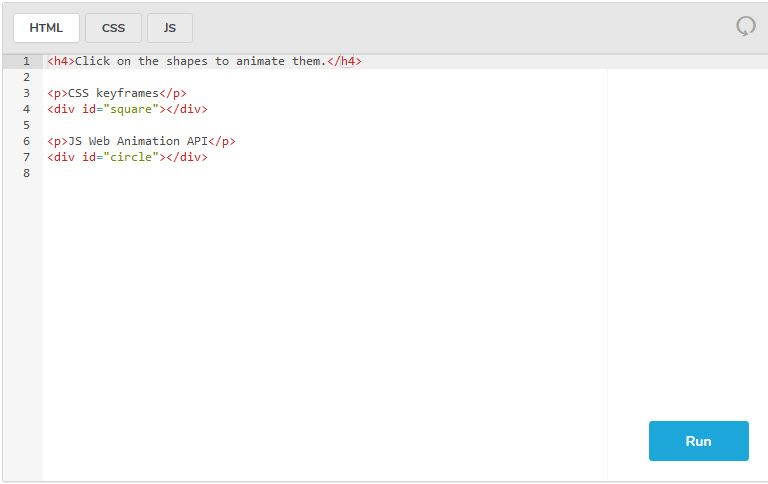Click line number 6 in the gutter
The height and width of the screenshot is (484, 768).
[x=26, y=141]
